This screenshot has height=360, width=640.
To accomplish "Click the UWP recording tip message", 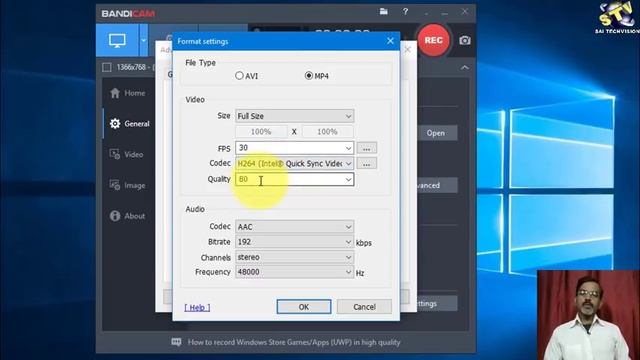I will 294,342.
